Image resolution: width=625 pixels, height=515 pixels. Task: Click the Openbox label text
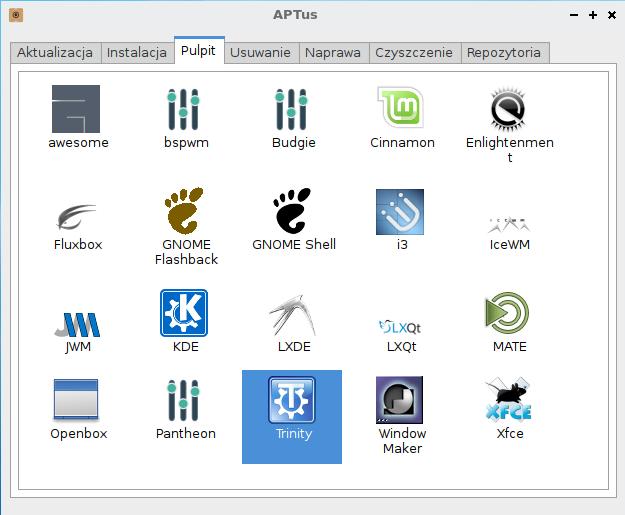pos(79,434)
